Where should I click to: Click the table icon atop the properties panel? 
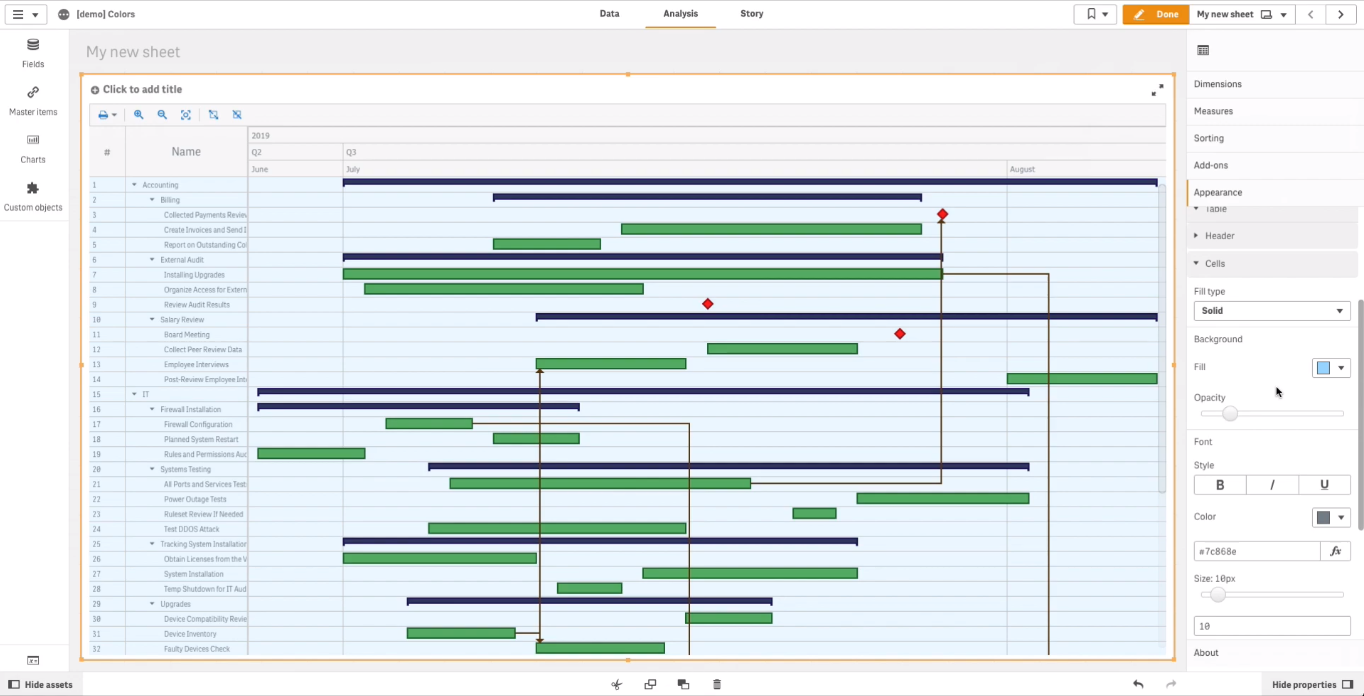pos(1203,50)
